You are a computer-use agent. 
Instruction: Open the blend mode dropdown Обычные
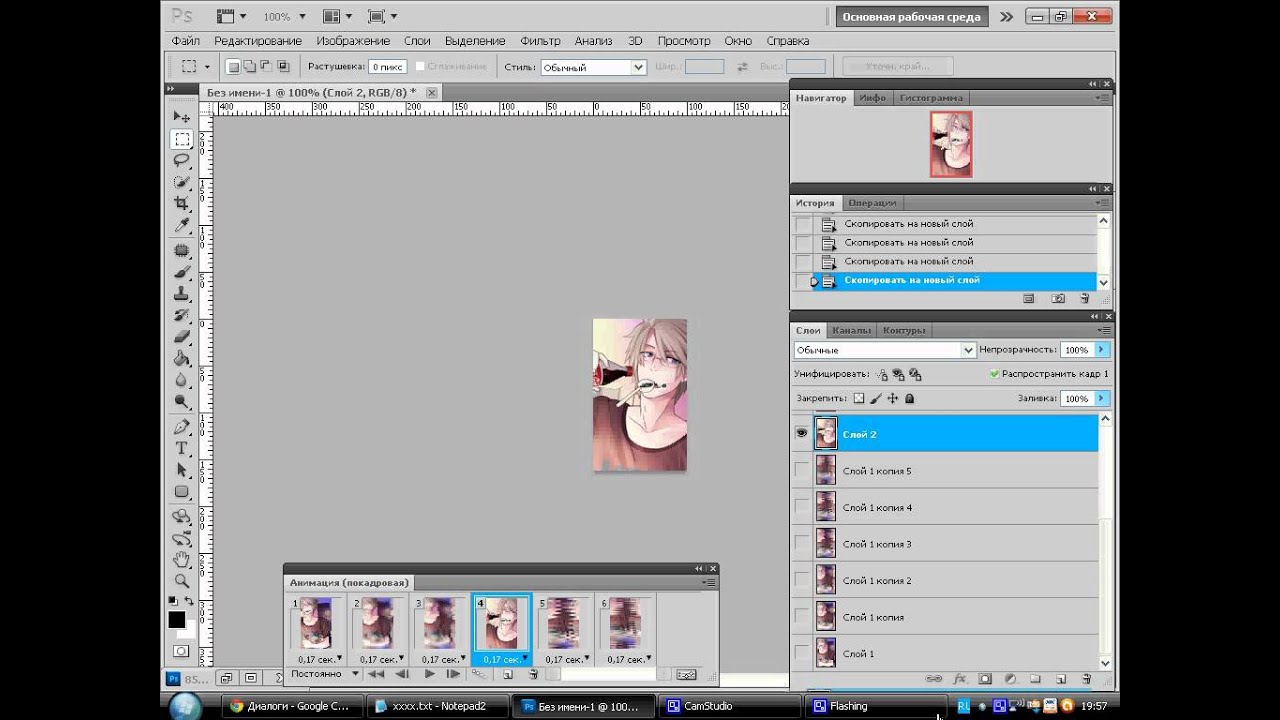[884, 350]
